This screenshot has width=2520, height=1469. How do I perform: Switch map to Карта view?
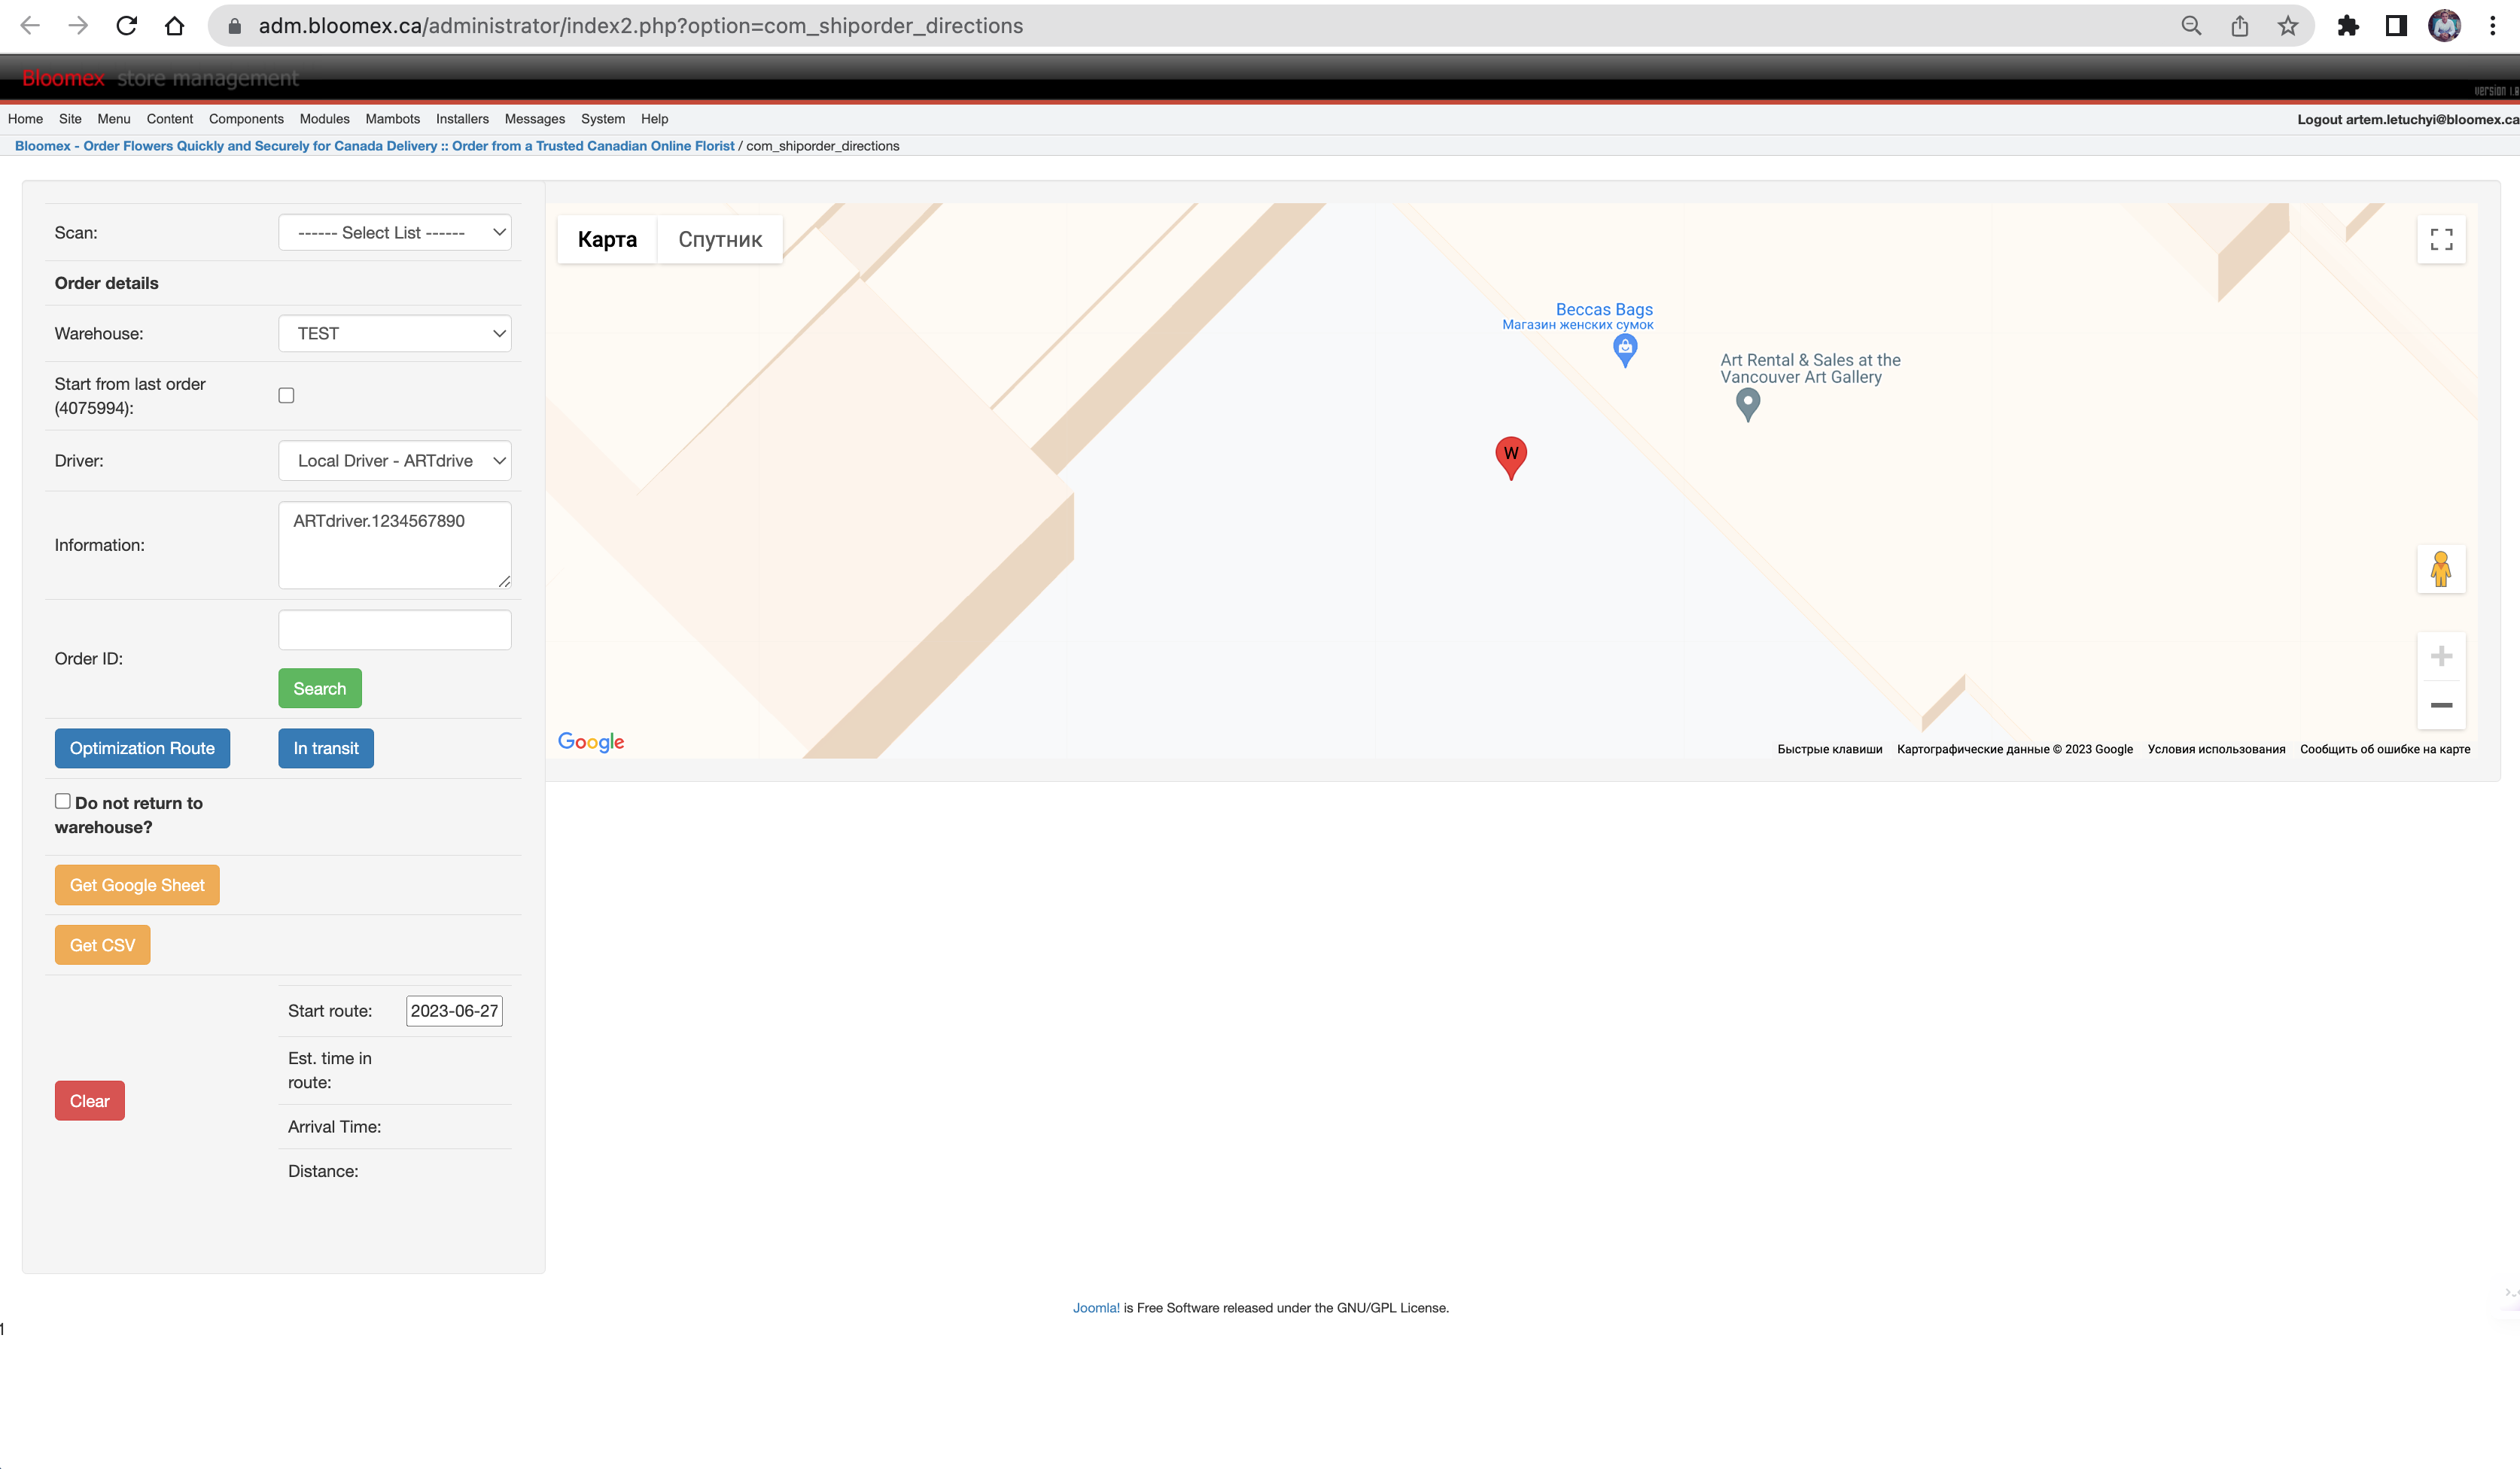tap(607, 240)
